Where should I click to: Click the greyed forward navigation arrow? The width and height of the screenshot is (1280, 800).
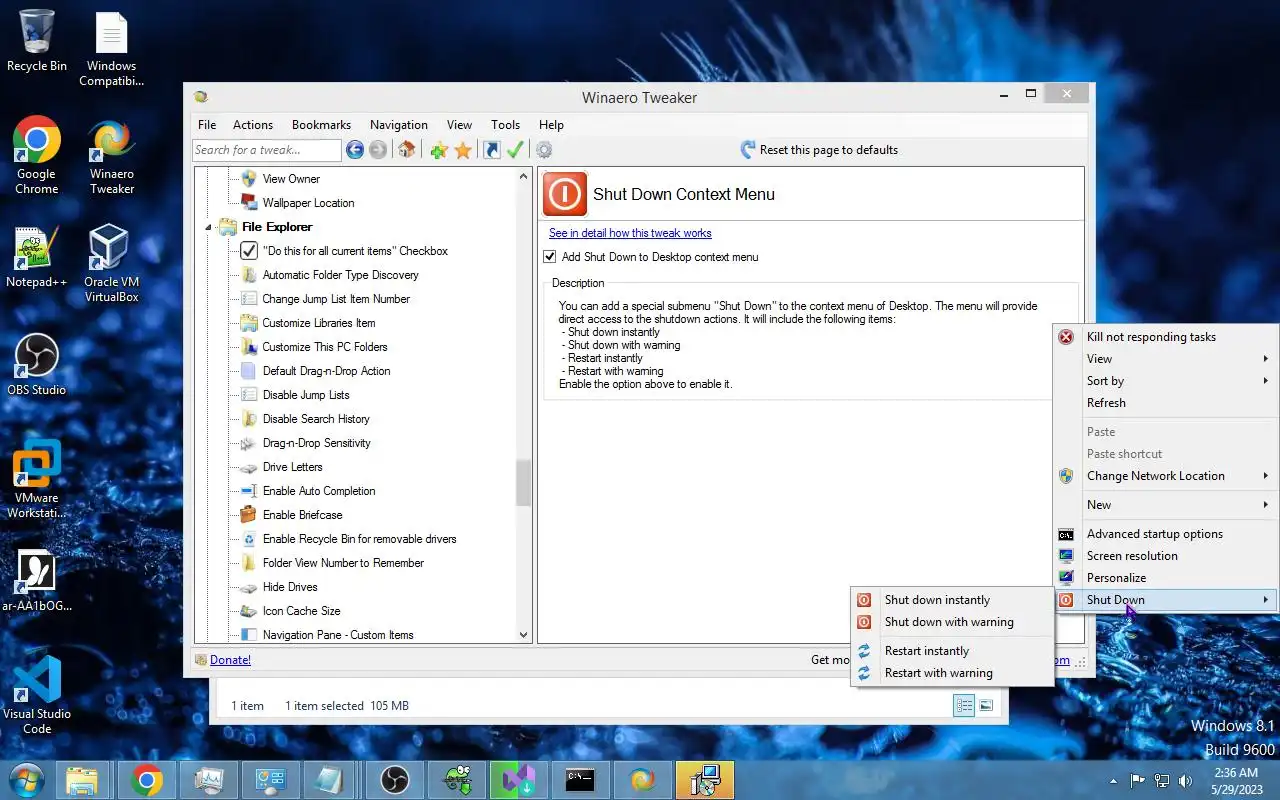tap(378, 150)
